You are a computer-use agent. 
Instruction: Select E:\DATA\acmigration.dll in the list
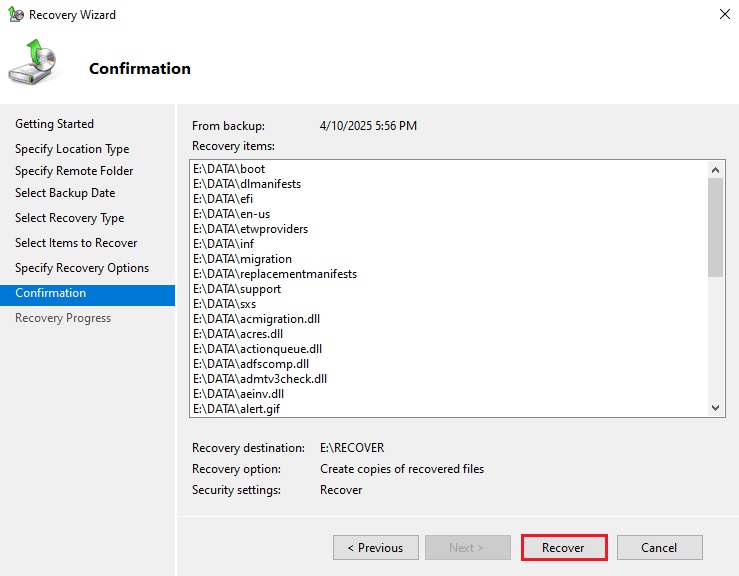tap(256, 319)
